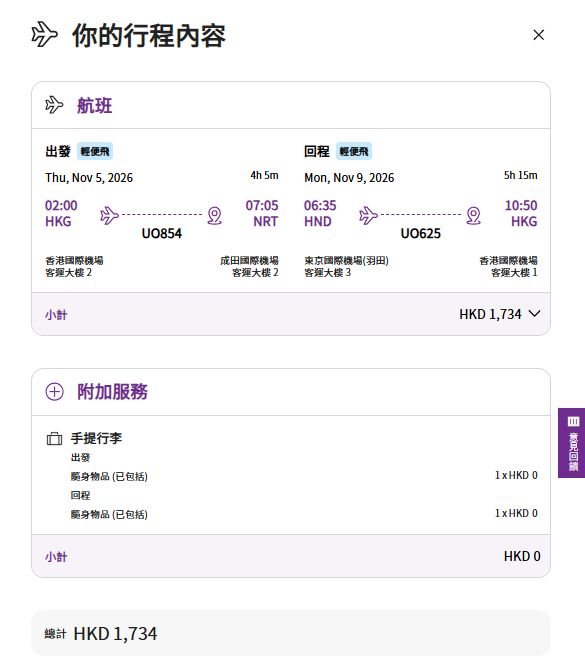
Task: Click the 小計 label in flight section
Action: coord(56,315)
